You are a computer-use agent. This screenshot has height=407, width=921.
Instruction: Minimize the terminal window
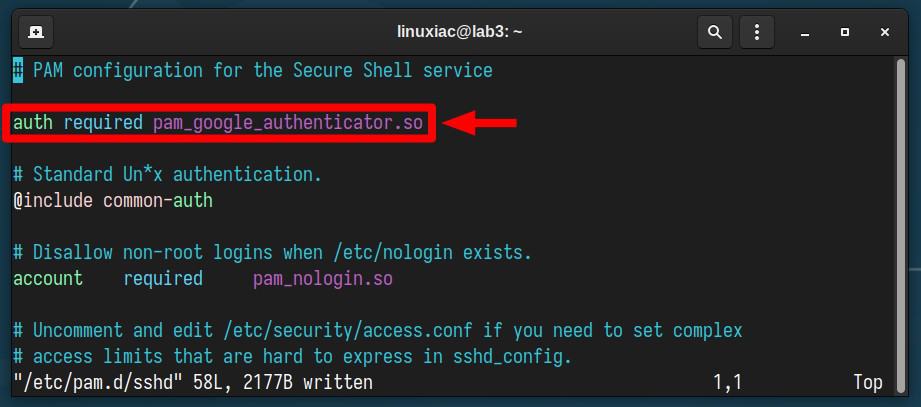click(805, 32)
